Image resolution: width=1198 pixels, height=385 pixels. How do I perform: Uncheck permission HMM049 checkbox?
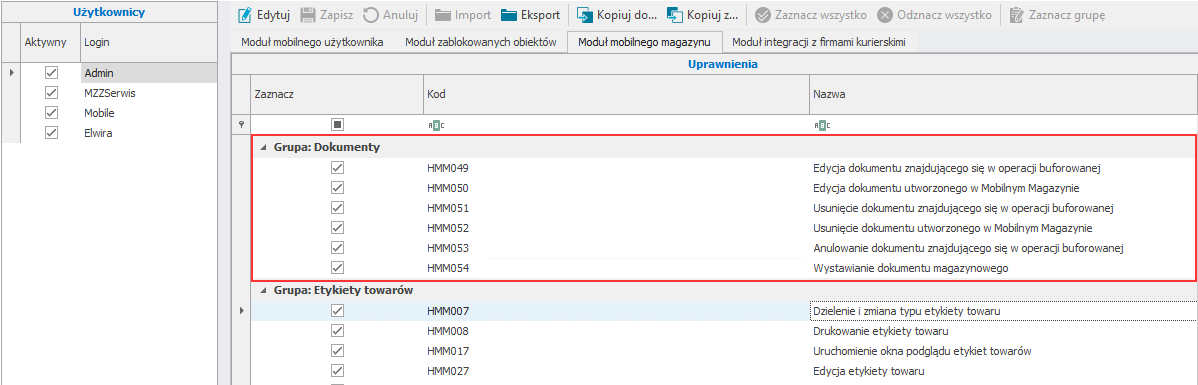coord(337,167)
